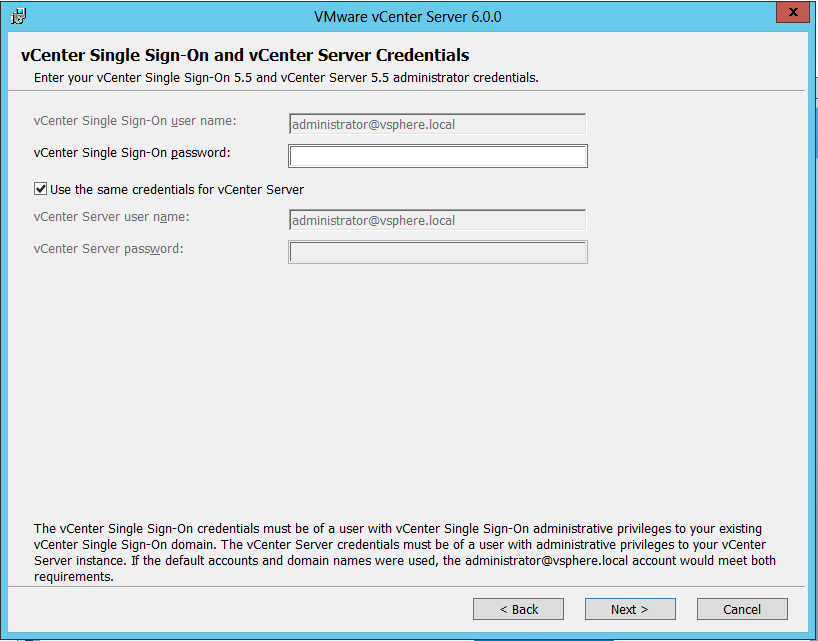Cancel the vCenter Server installation
The image size is (818, 641).
pyautogui.click(x=742, y=609)
